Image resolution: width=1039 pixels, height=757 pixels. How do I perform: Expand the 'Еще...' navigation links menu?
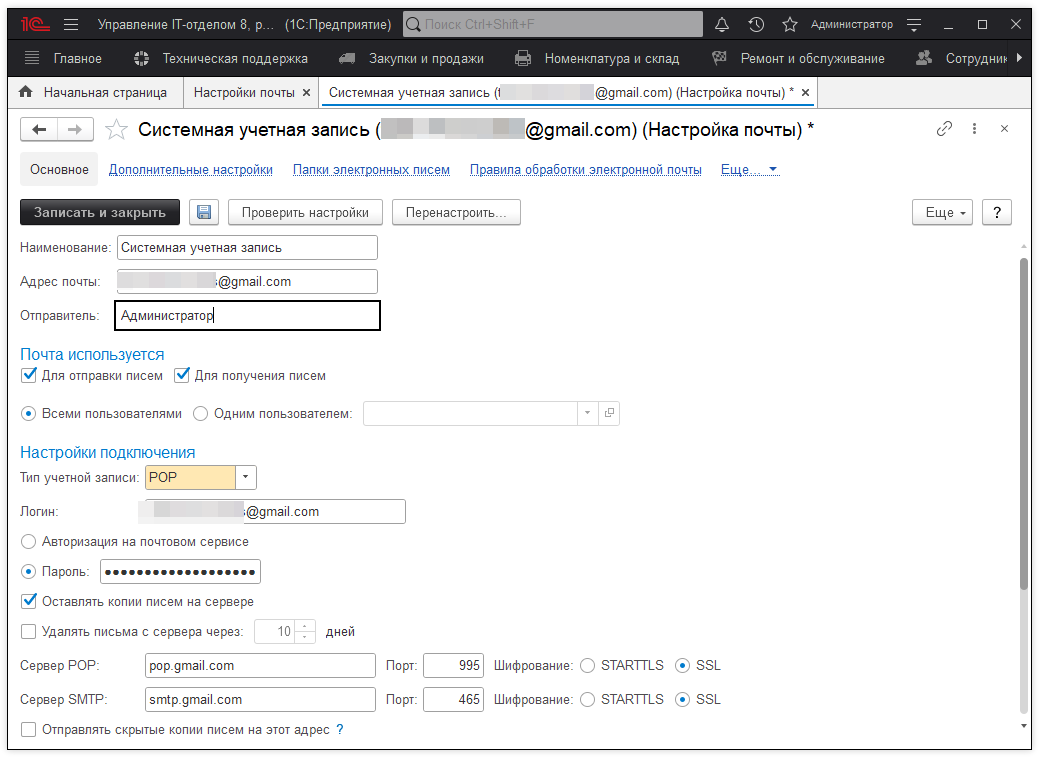749,170
